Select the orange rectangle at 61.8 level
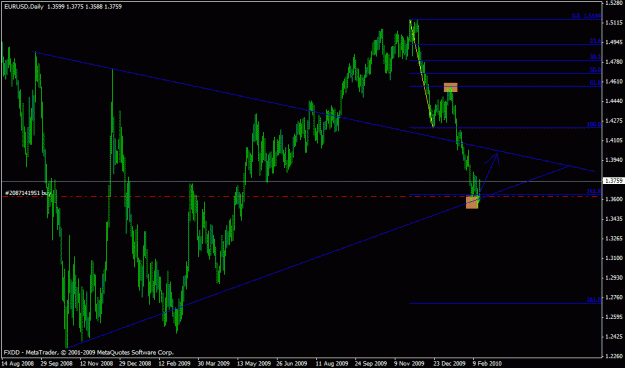The width and height of the screenshot is (625, 368). pos(451,87)
